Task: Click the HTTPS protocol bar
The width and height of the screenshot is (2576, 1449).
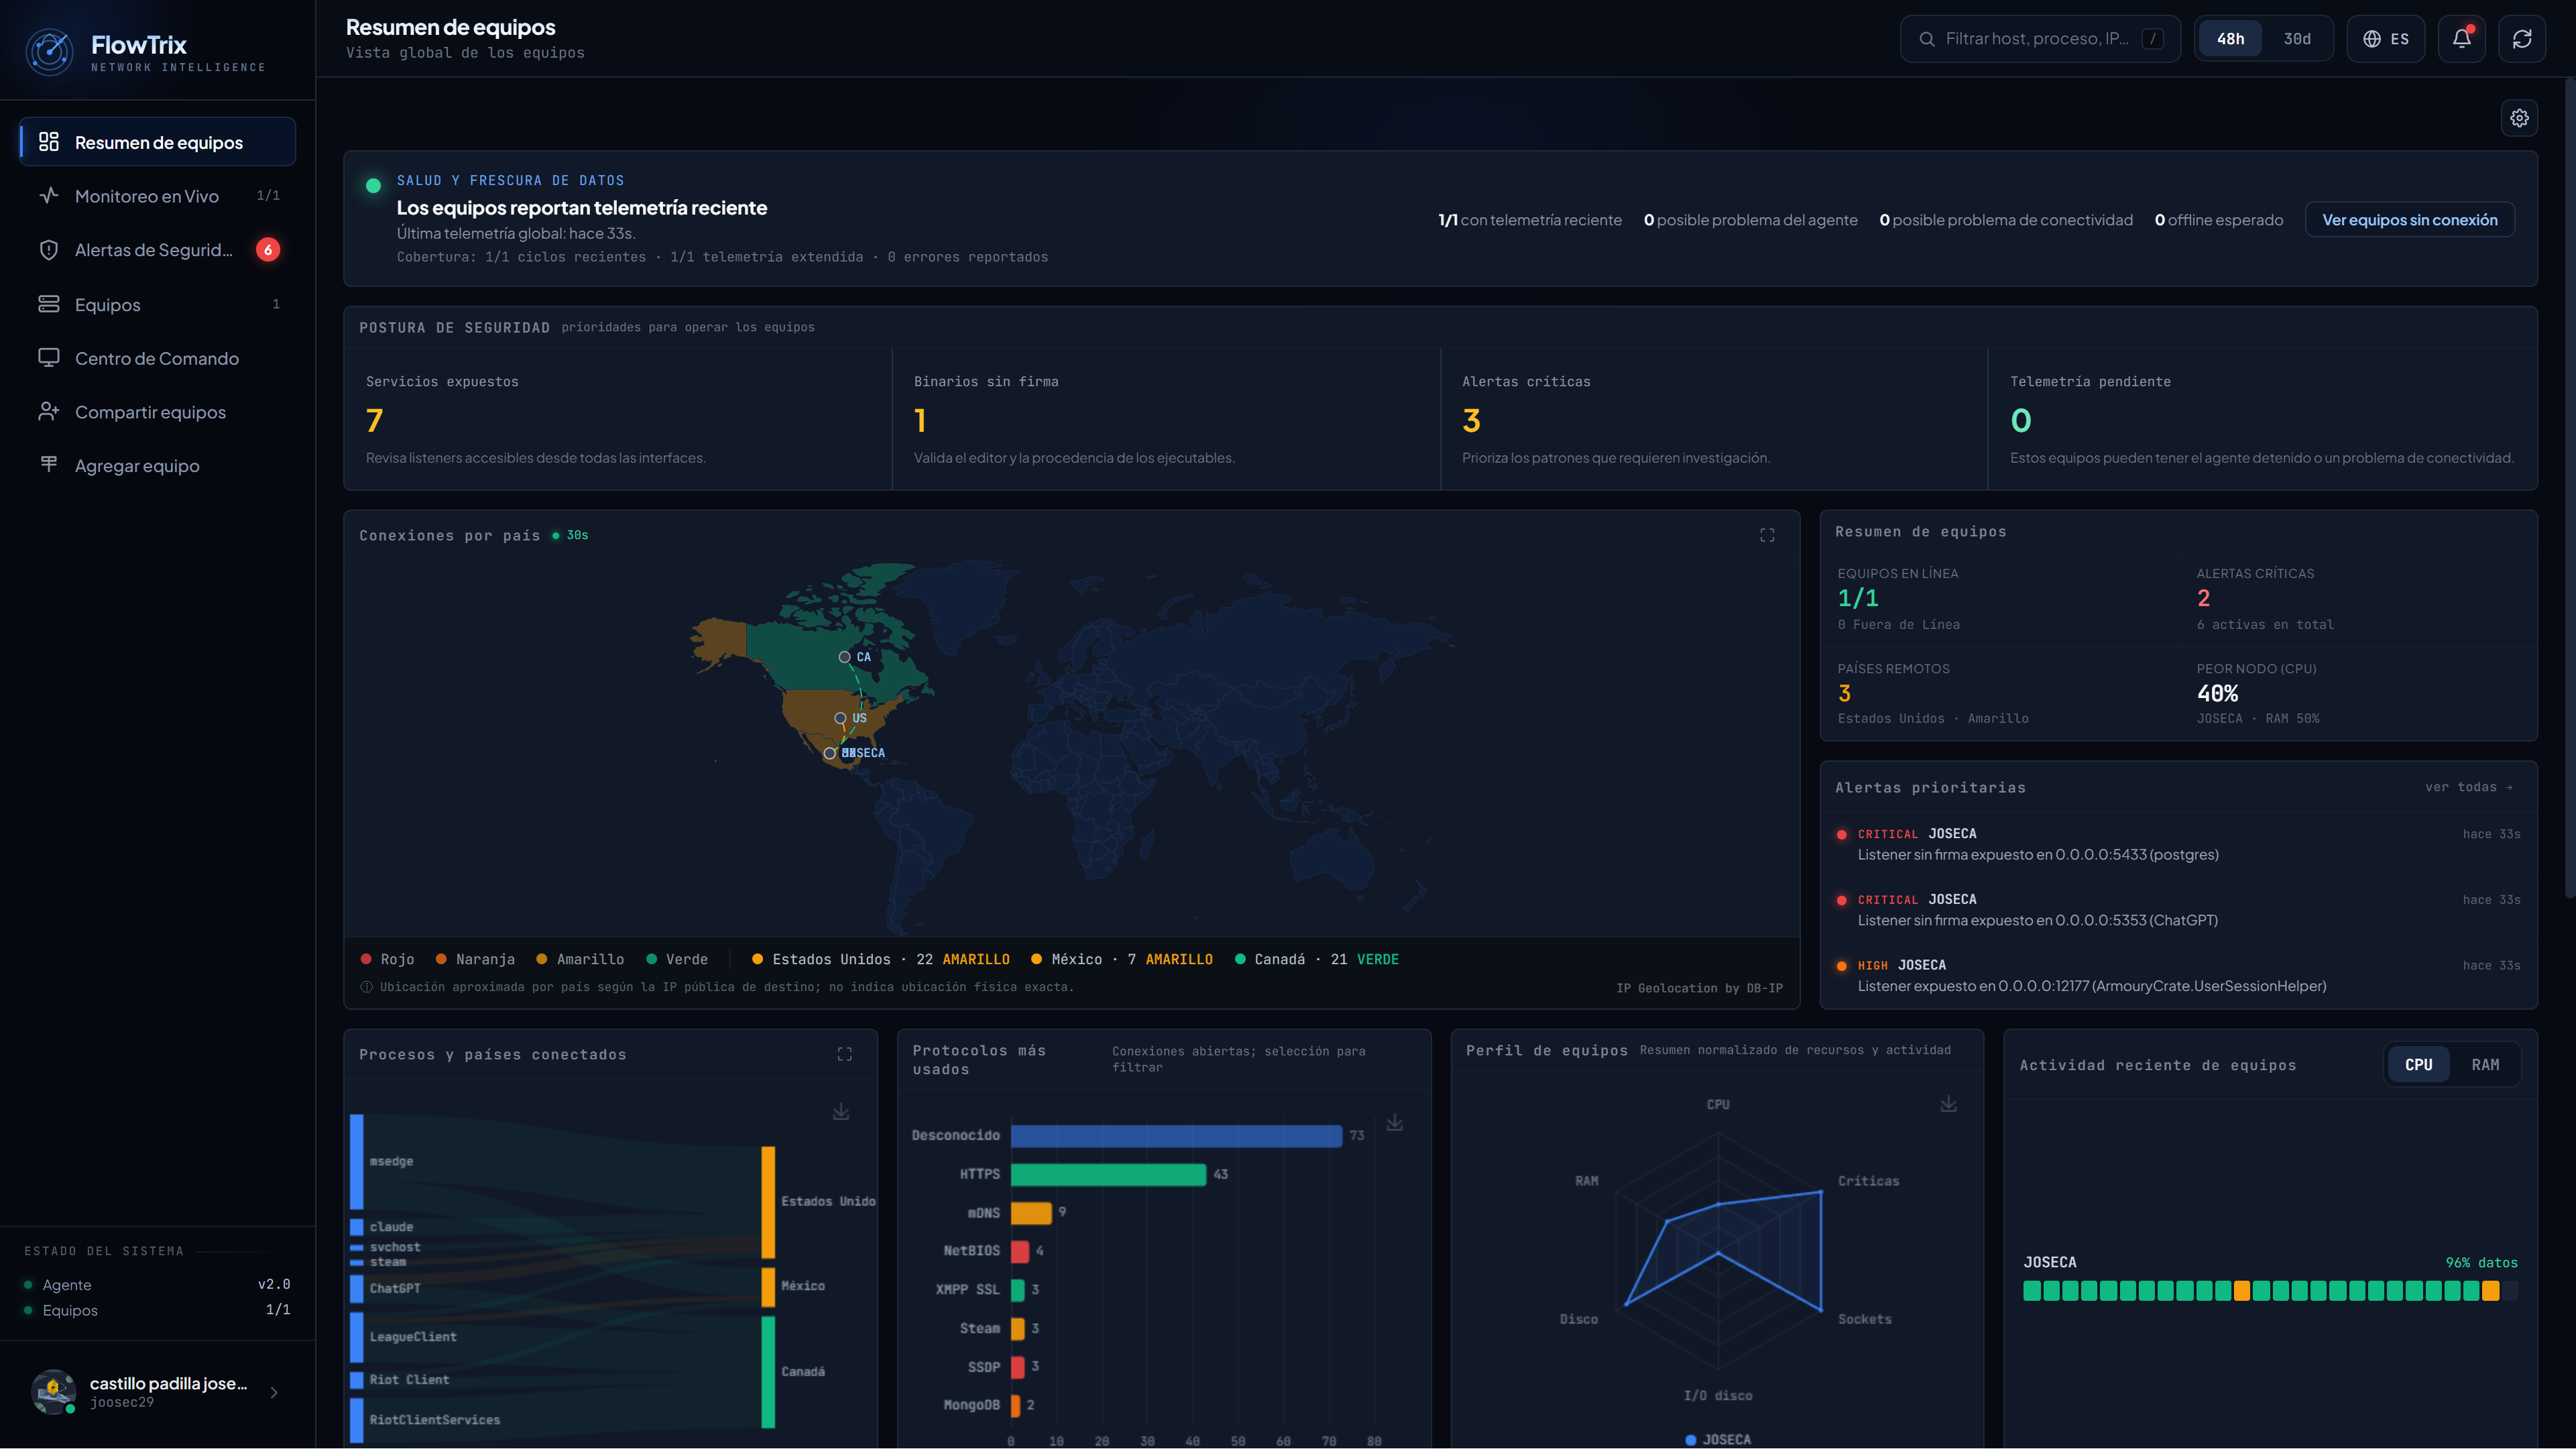Action: [1108, 1174]
